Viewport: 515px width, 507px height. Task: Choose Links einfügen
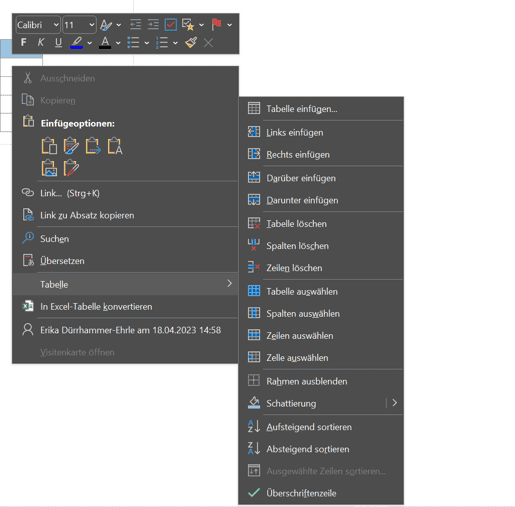click(x=321, y=132)
